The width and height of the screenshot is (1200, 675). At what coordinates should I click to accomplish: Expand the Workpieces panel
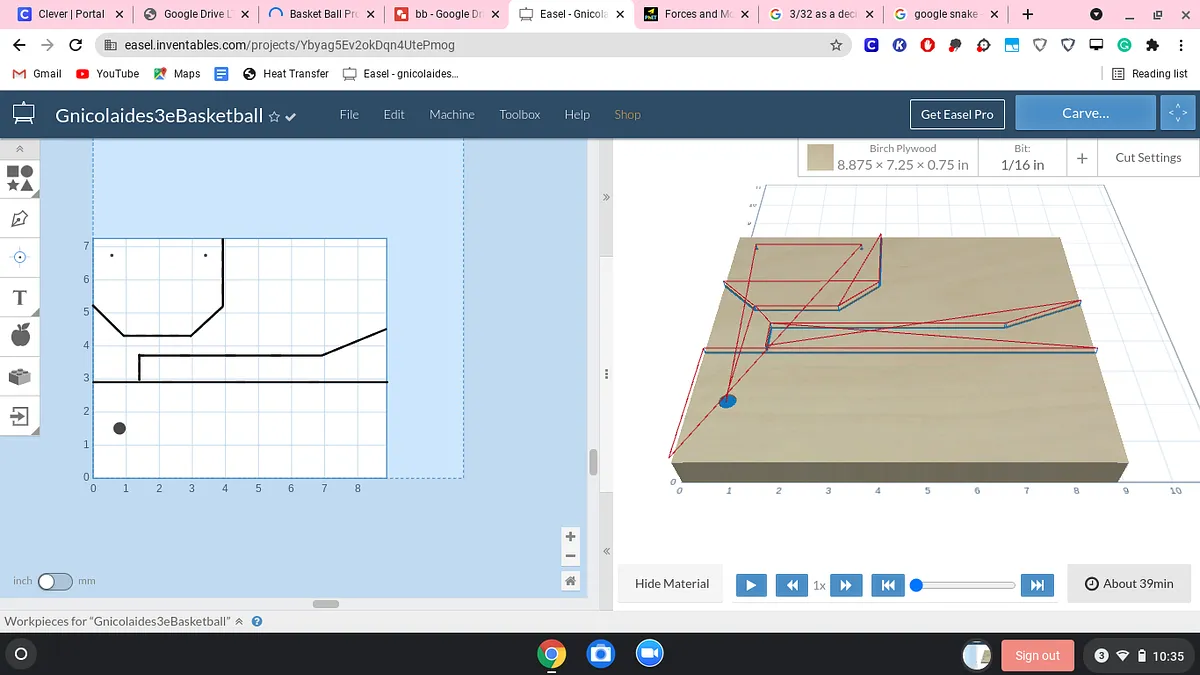tap(239, 621)
